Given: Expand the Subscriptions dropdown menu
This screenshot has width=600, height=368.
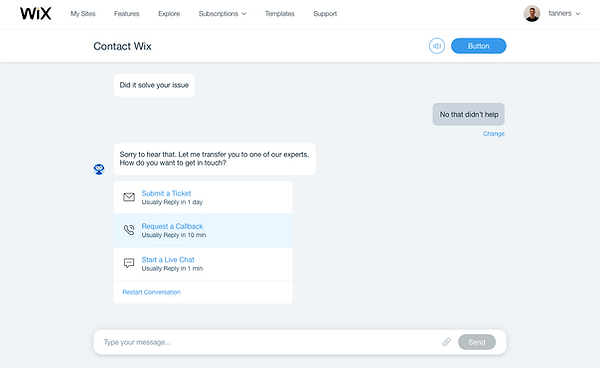Looking at the screenshot, I should (x=222, y=14).
